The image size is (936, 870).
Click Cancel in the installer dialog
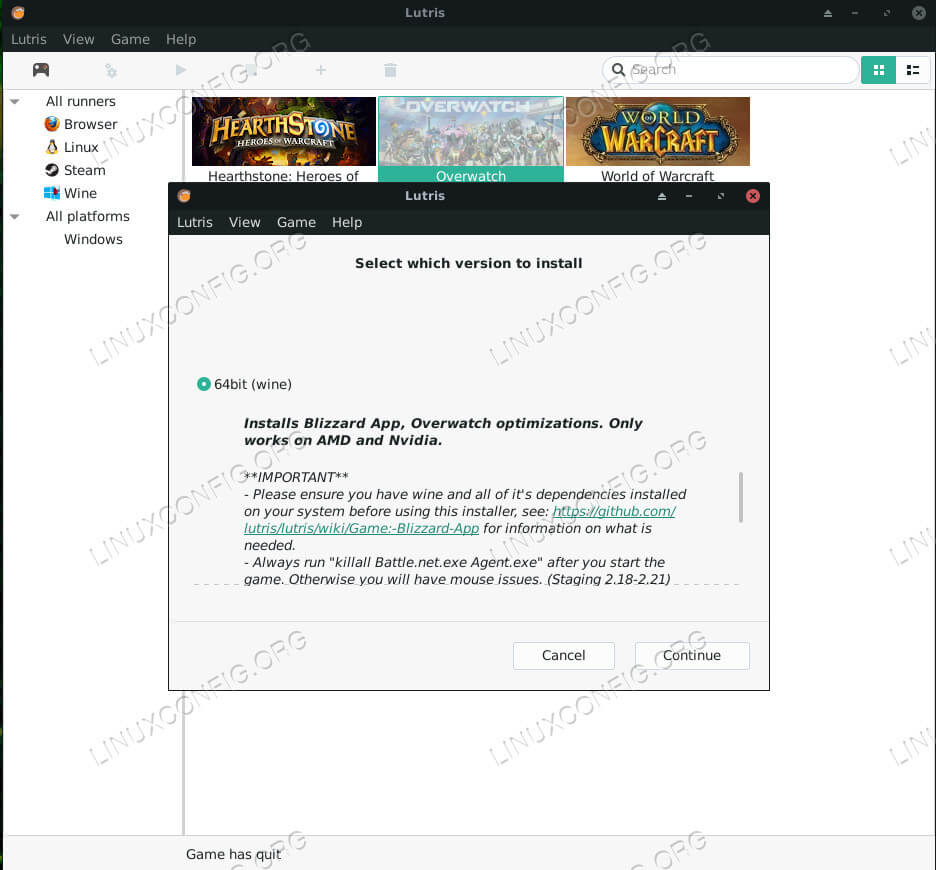pyautogui.click(x=564, y=656)
